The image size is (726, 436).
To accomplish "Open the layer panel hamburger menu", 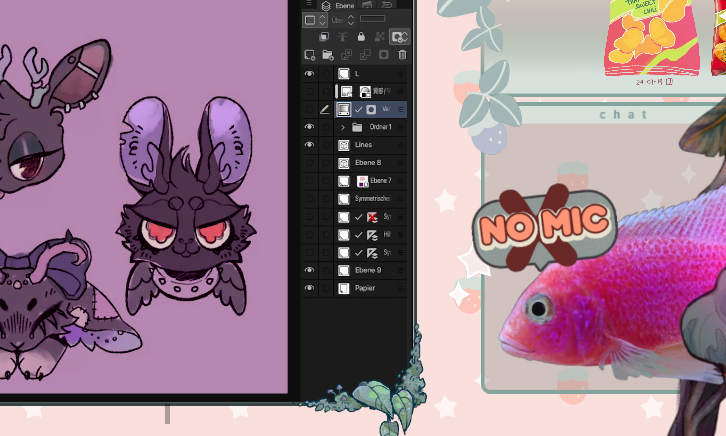I will click(x=309, y=5).
